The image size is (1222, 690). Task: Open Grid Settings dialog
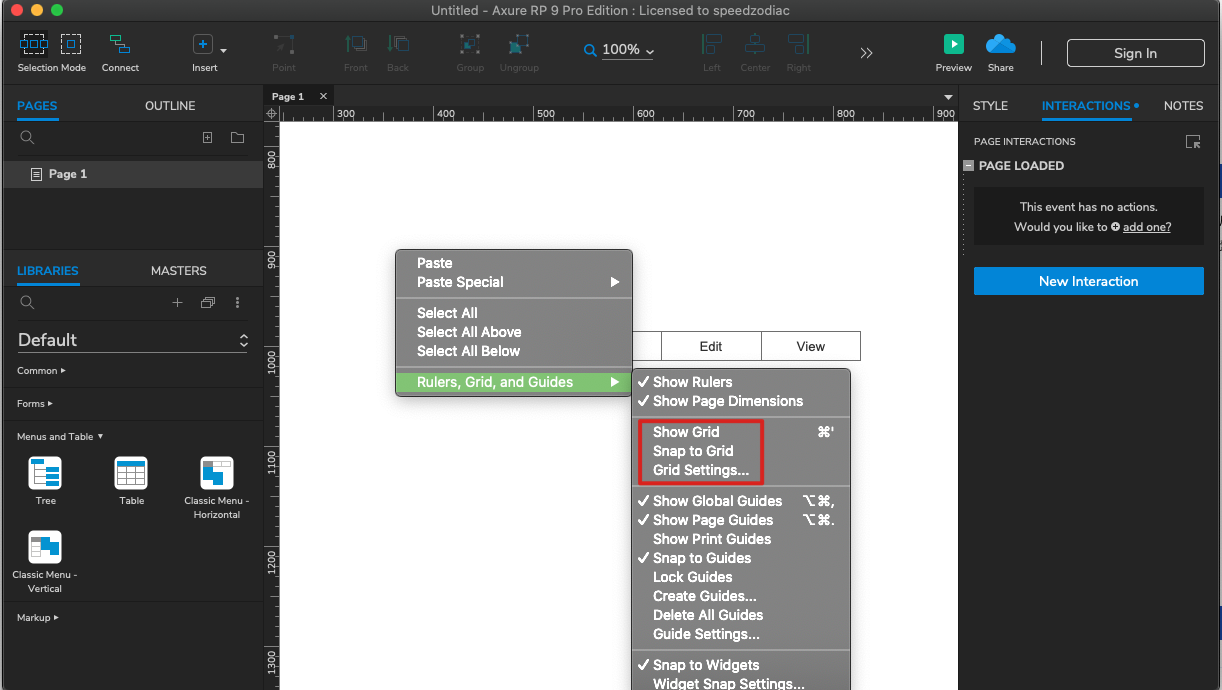(741, 470)
